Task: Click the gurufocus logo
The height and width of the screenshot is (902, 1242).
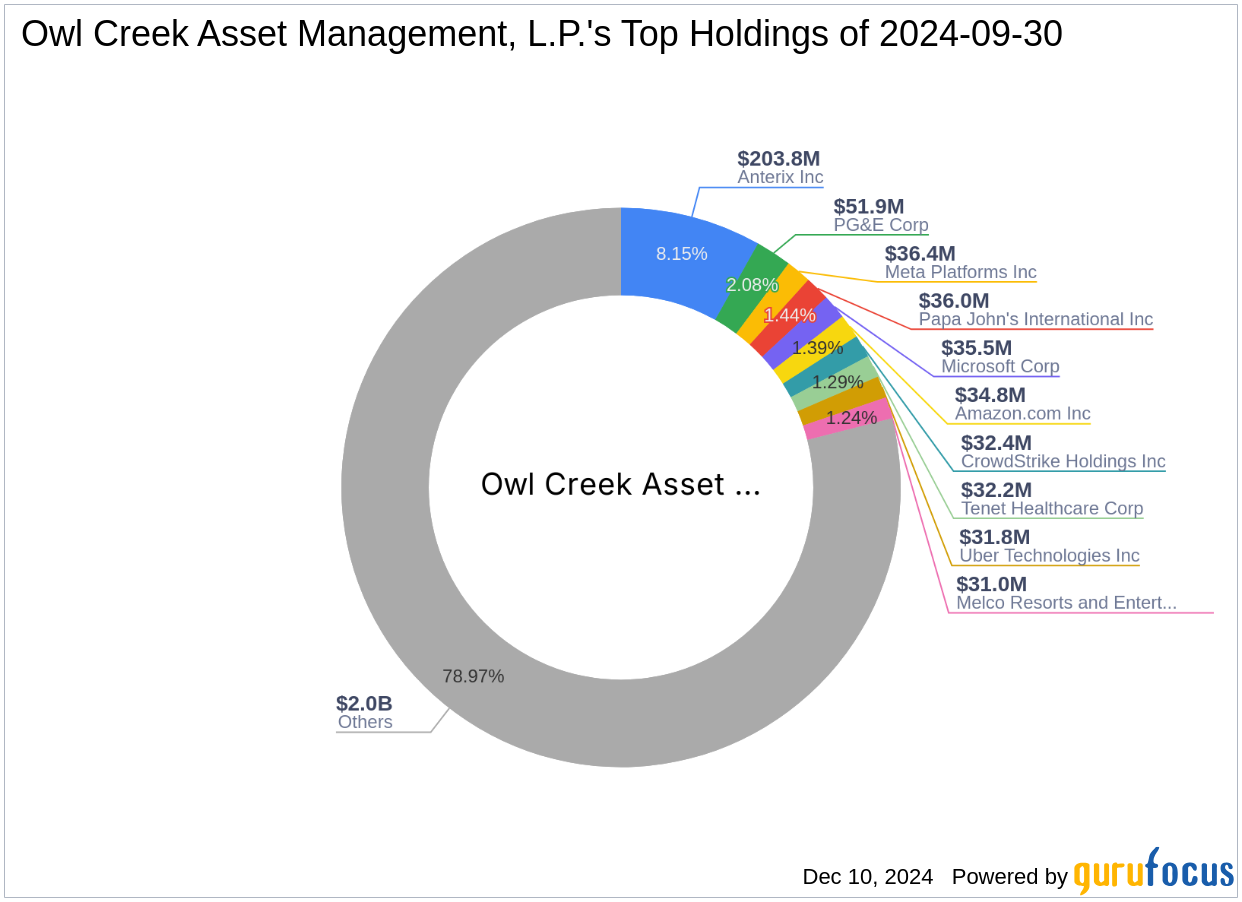Action: [x=1154, y=872]
